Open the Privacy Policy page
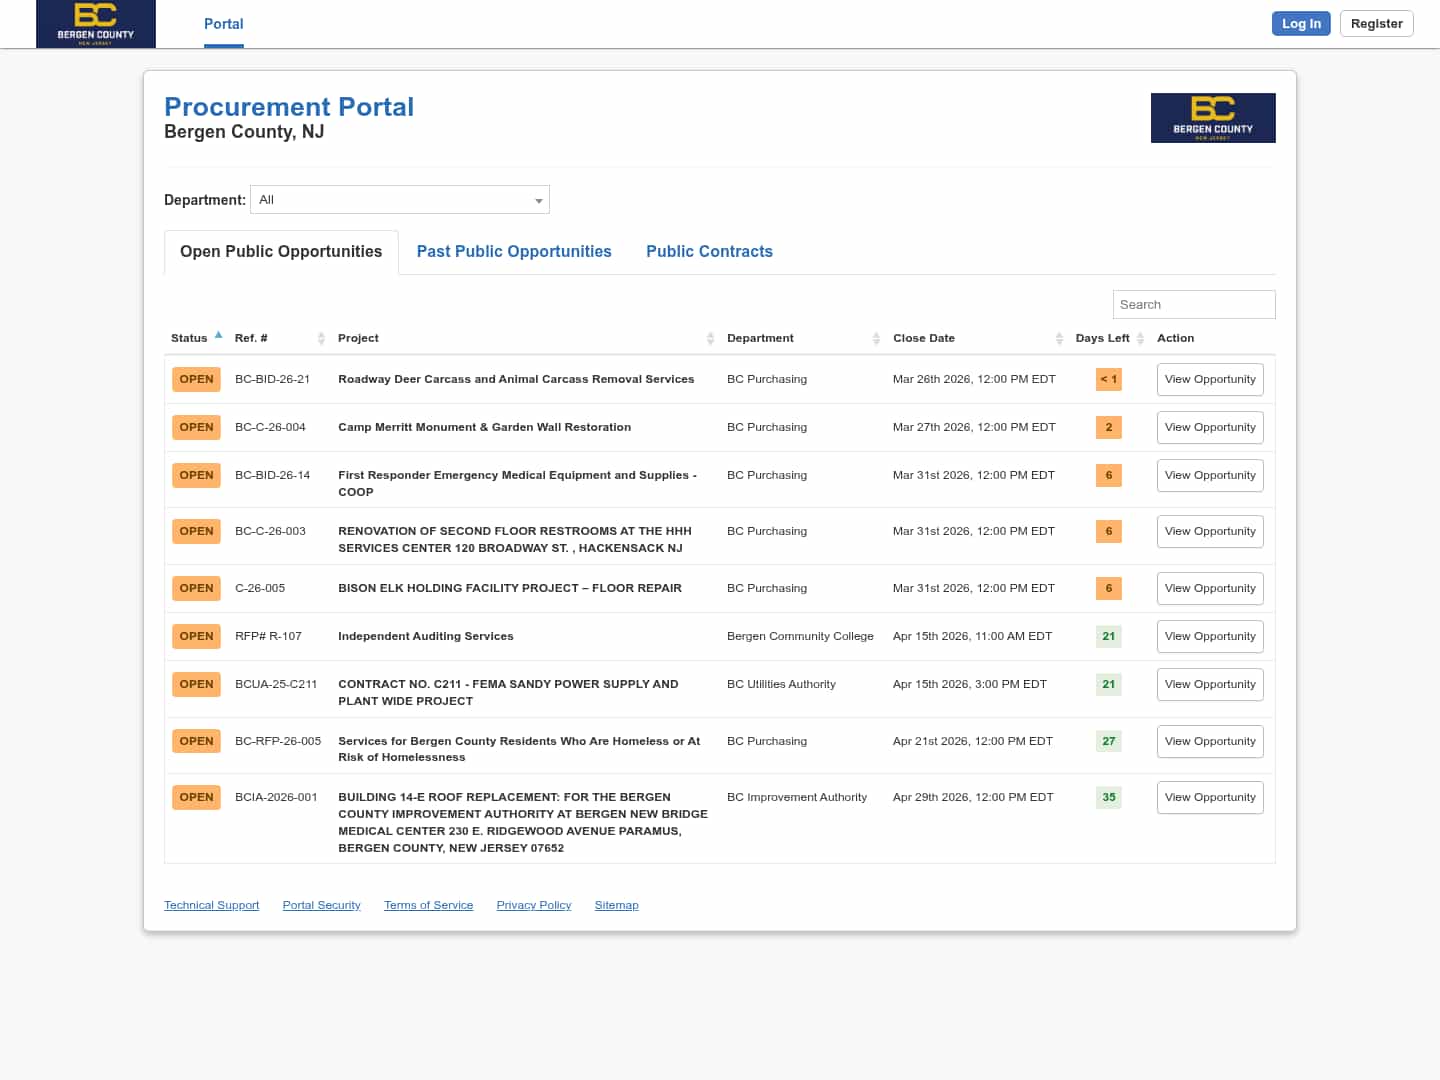 (533, 905)
